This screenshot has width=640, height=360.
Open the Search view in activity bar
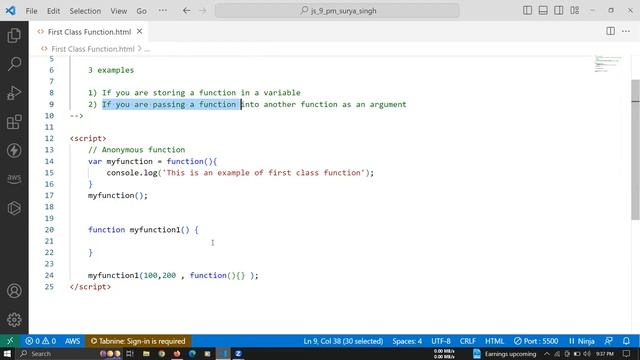pos(14,64)
